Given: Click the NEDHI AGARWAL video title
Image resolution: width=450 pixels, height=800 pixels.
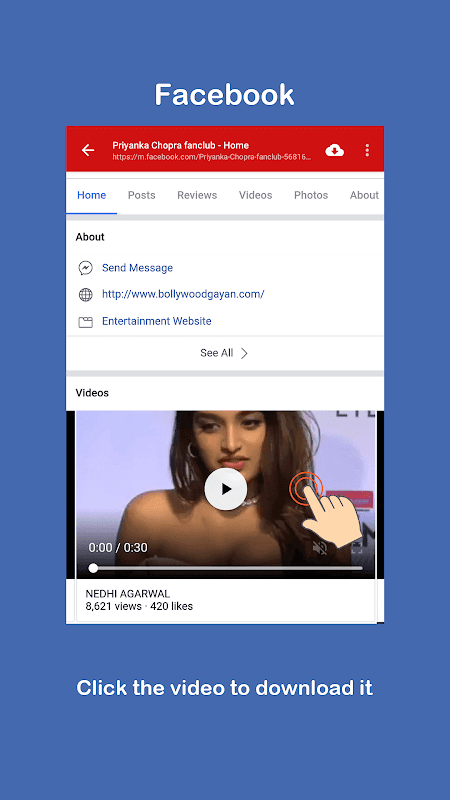Looking at the screenshot, I should click(x=128, y=594).
